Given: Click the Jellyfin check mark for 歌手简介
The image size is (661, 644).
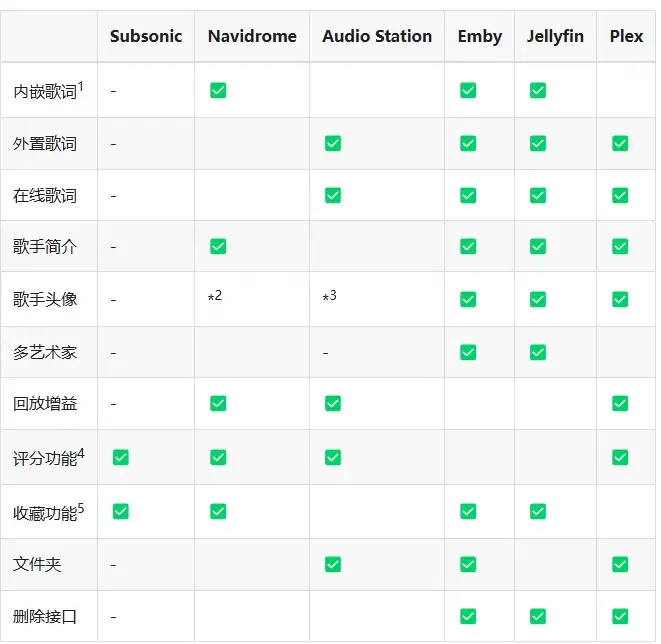Looking at the screenshot, I should [x=538, y=247].
